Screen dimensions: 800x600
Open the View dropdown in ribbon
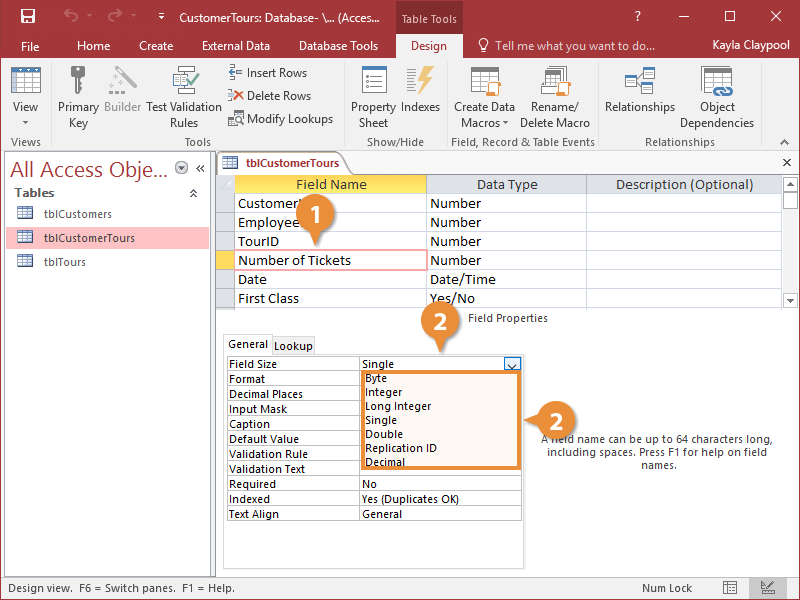[x=26, y=122]
